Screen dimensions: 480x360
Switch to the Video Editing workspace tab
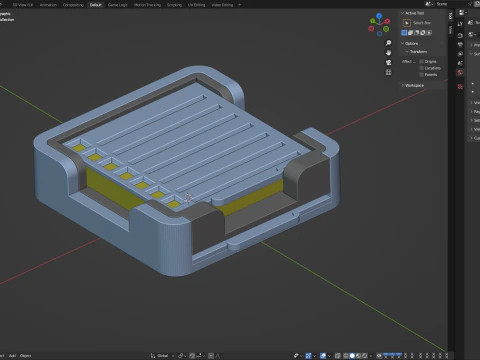(x=222, y=5)
